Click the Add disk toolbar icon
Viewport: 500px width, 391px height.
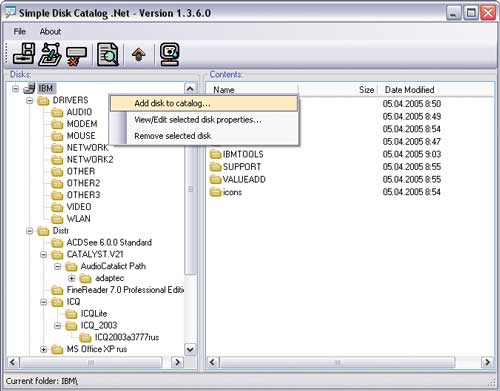(24, 54)
